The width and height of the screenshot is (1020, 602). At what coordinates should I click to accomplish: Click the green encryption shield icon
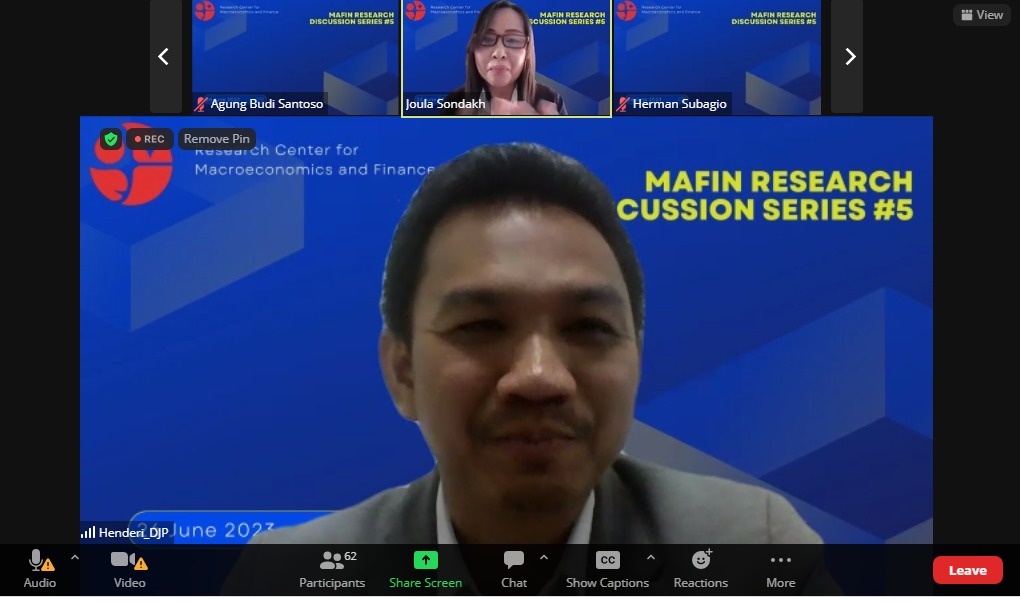[111, 139]
